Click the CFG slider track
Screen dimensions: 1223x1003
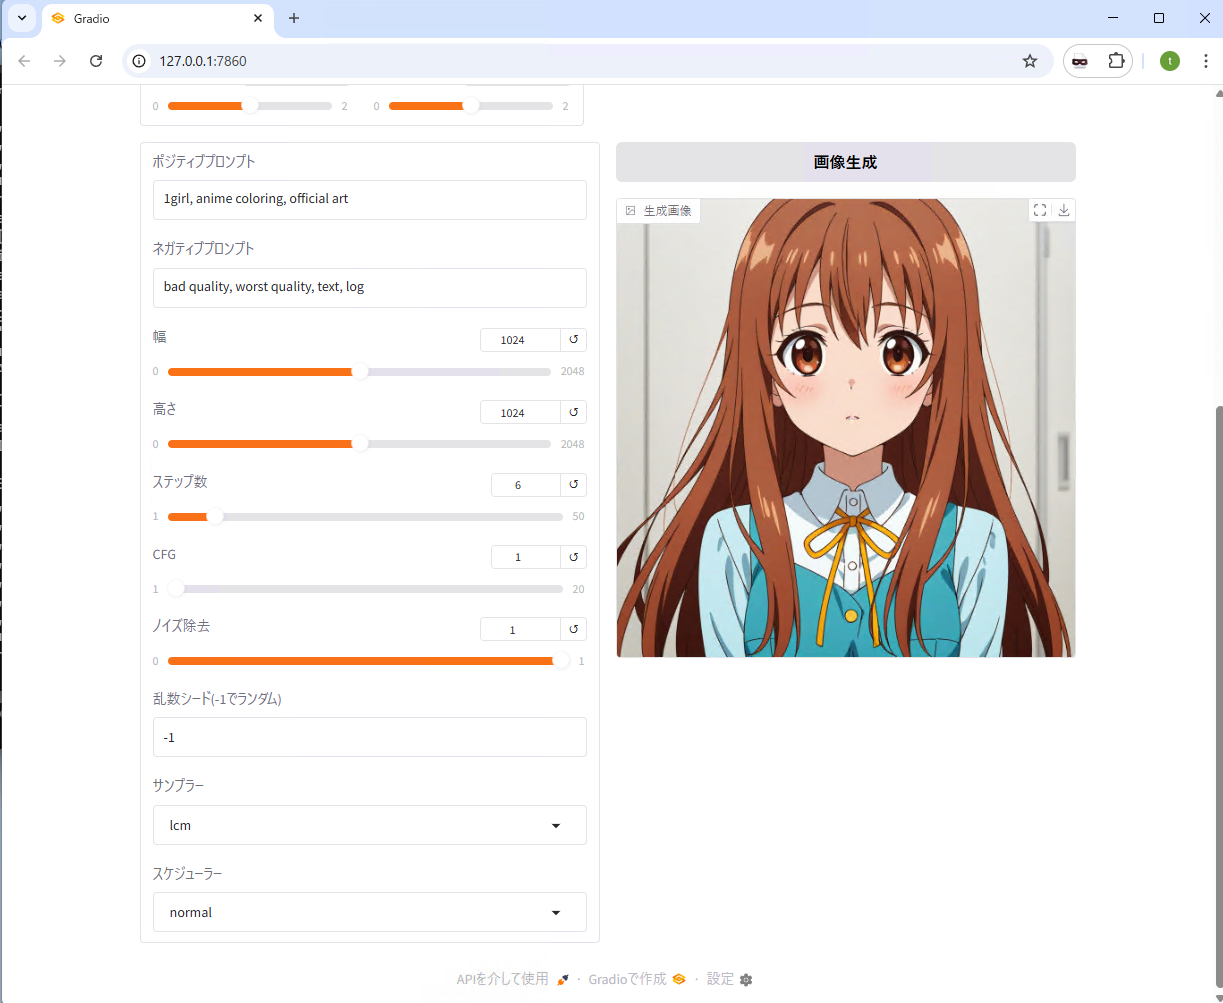coord(365,589)
